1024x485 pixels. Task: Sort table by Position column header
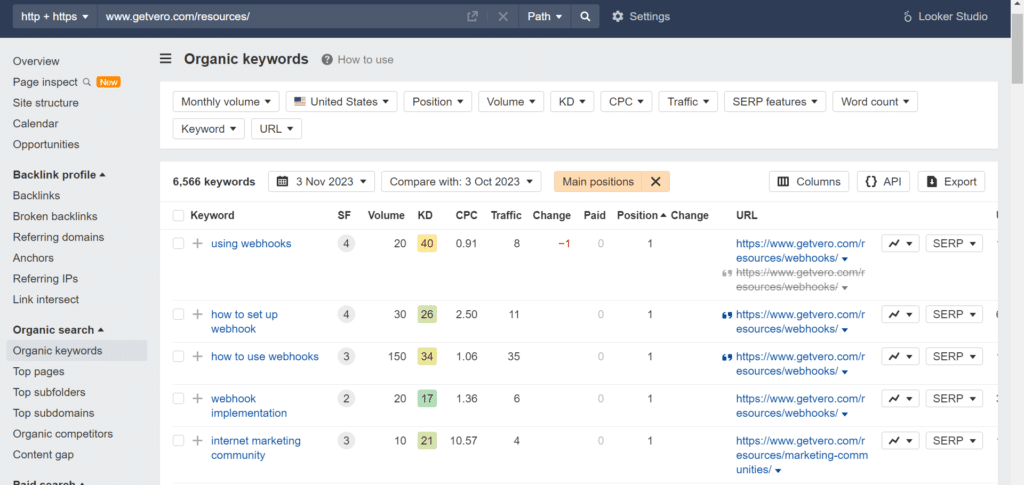642,215
